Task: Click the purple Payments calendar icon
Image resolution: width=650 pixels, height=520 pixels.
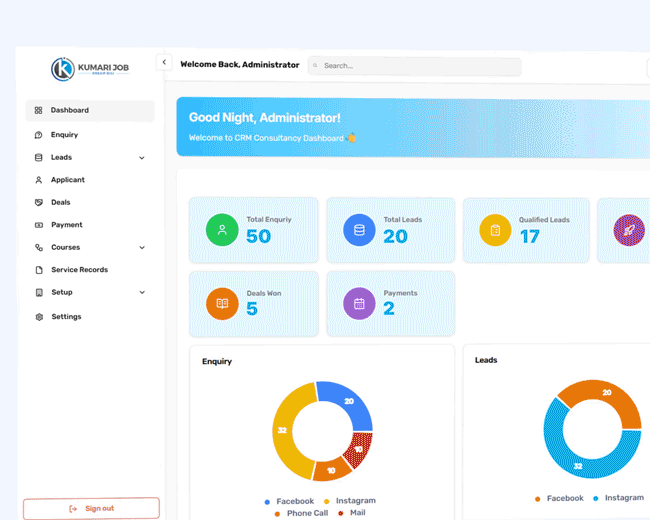Action: click(359, 303)
